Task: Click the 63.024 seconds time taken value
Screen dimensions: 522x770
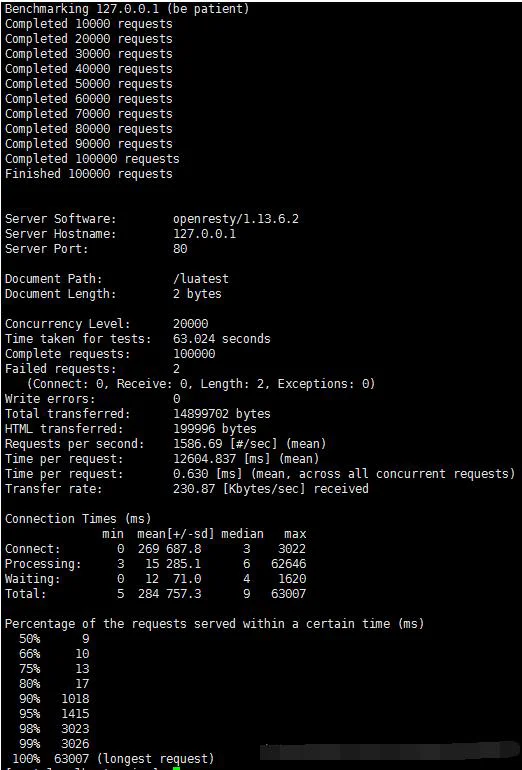Action: (x=221, y=339)
